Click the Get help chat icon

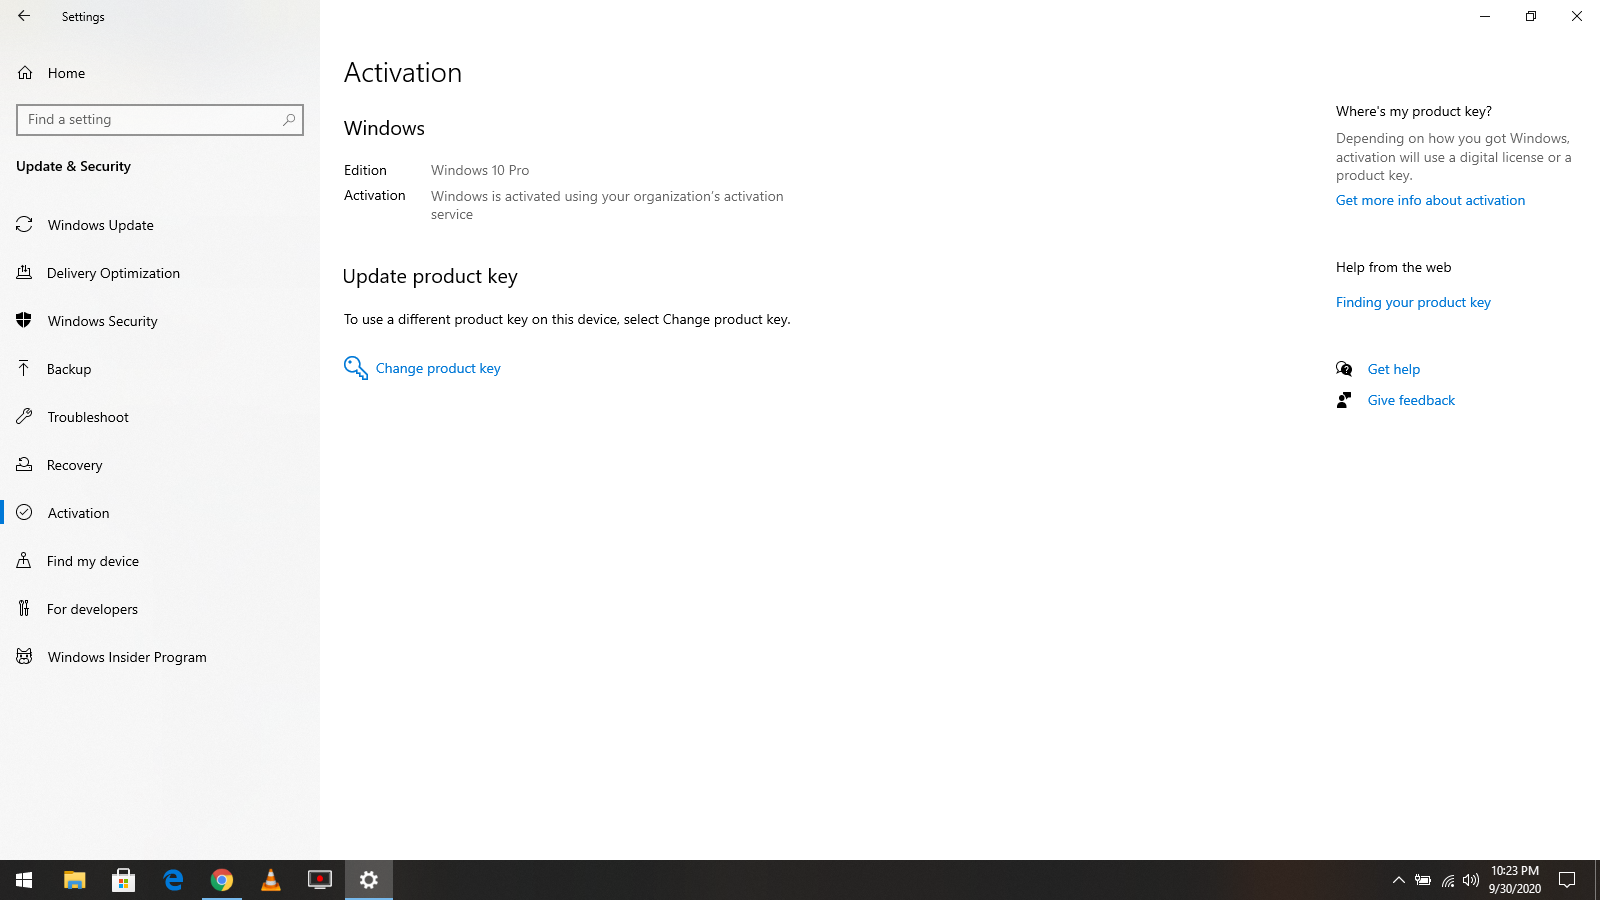[1344, 369]
